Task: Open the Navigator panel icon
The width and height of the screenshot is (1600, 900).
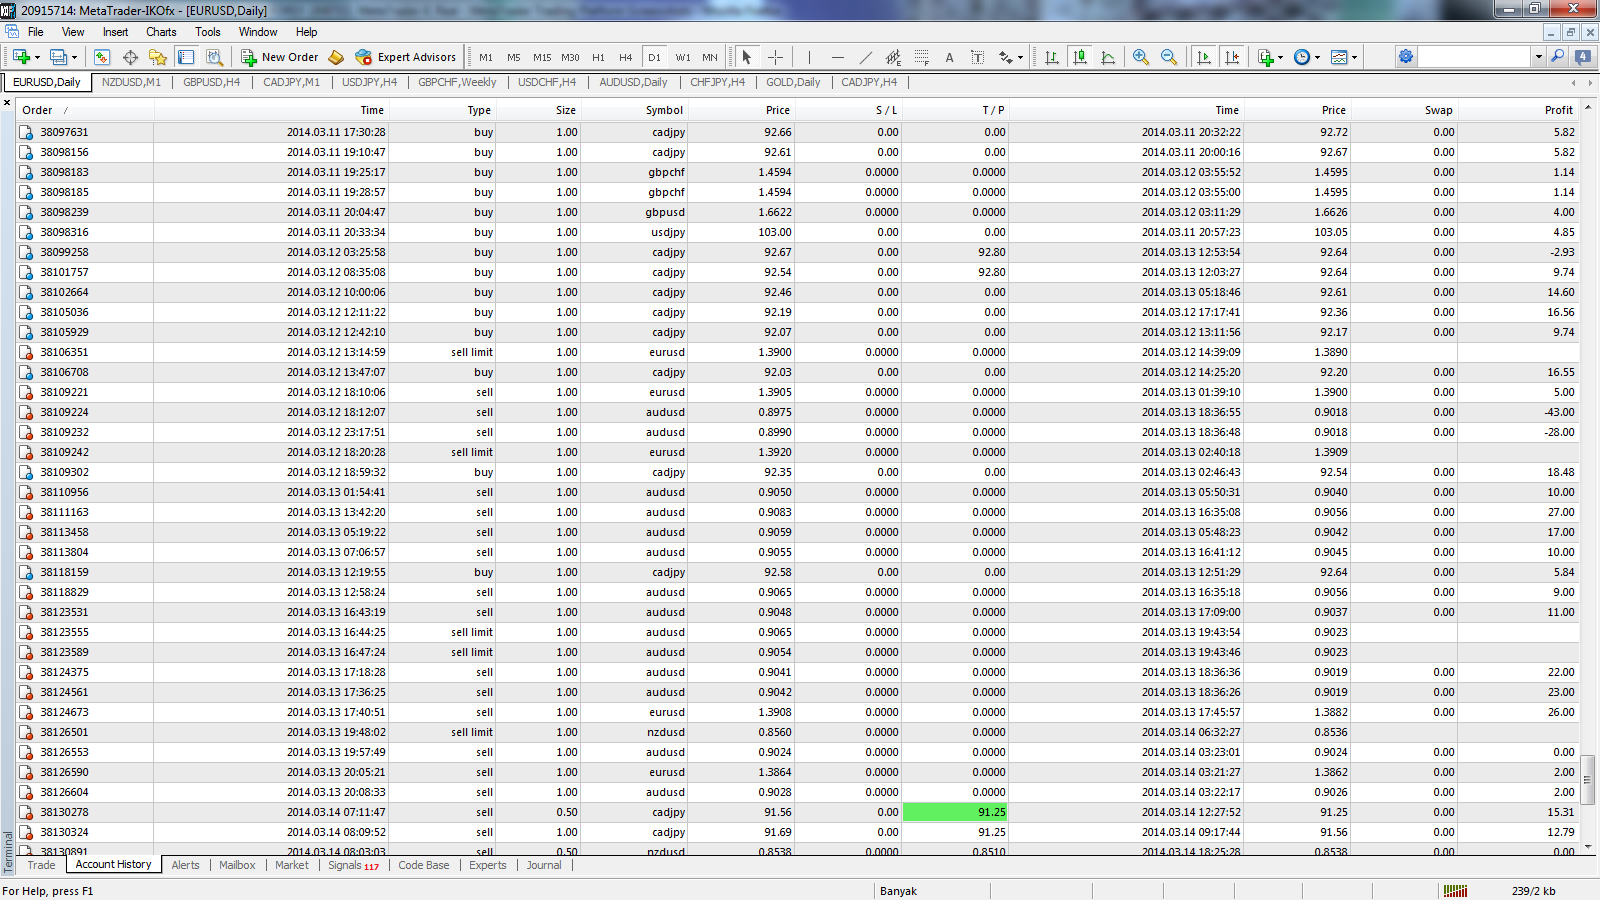Action: pyautogui.click(x=158, y=57)
